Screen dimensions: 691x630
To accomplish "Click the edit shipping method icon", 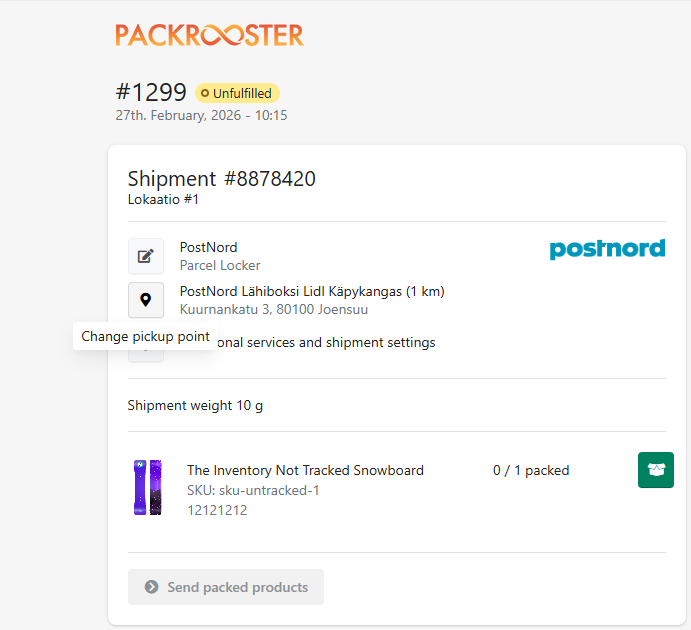I will click(x=146, y=256).
